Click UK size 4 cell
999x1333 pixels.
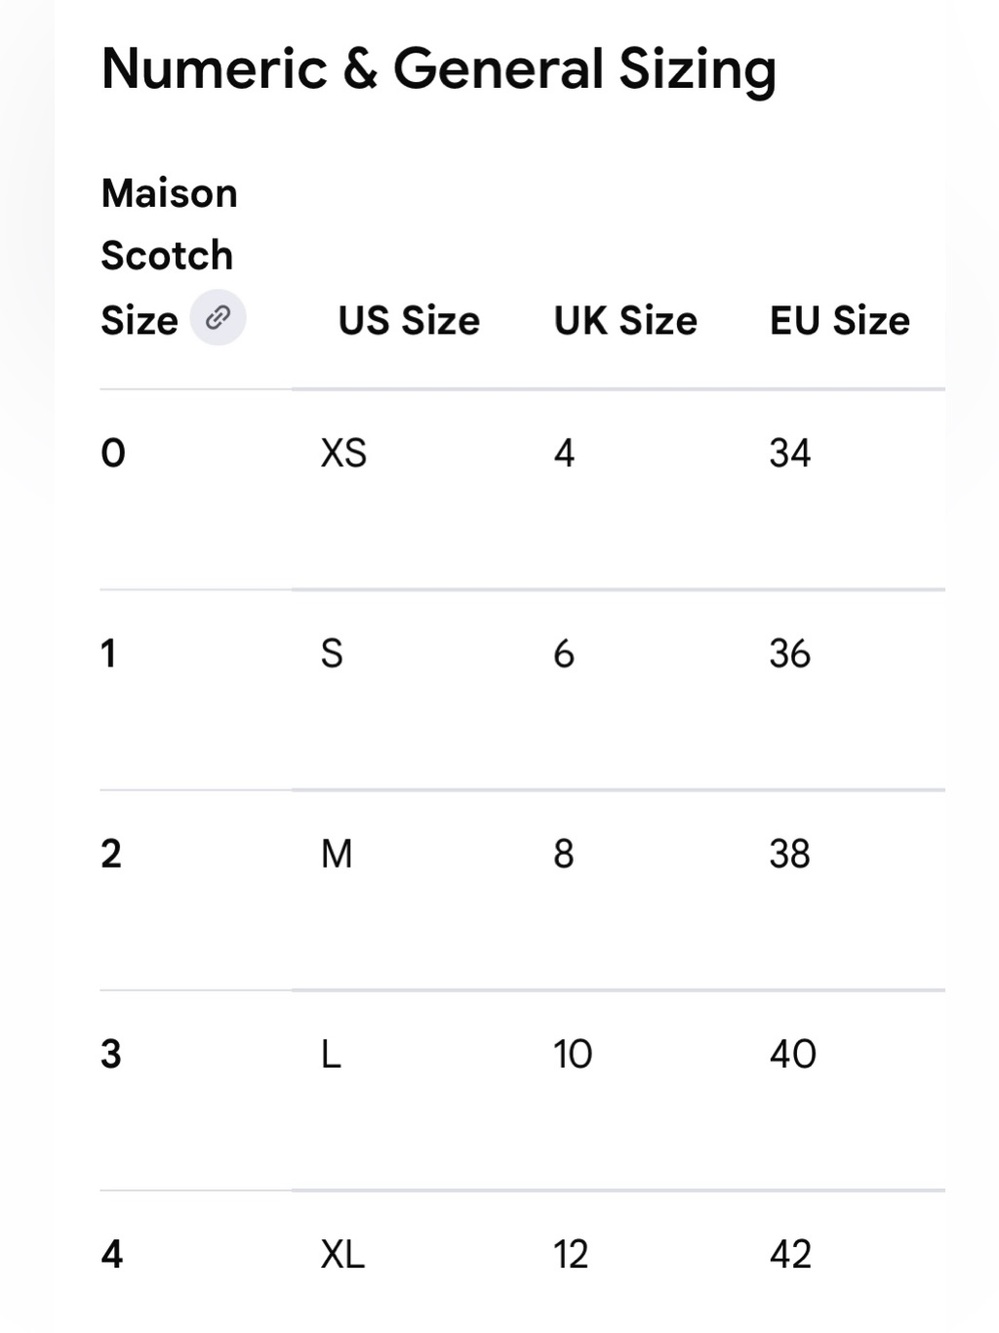[x=564, y=454]
